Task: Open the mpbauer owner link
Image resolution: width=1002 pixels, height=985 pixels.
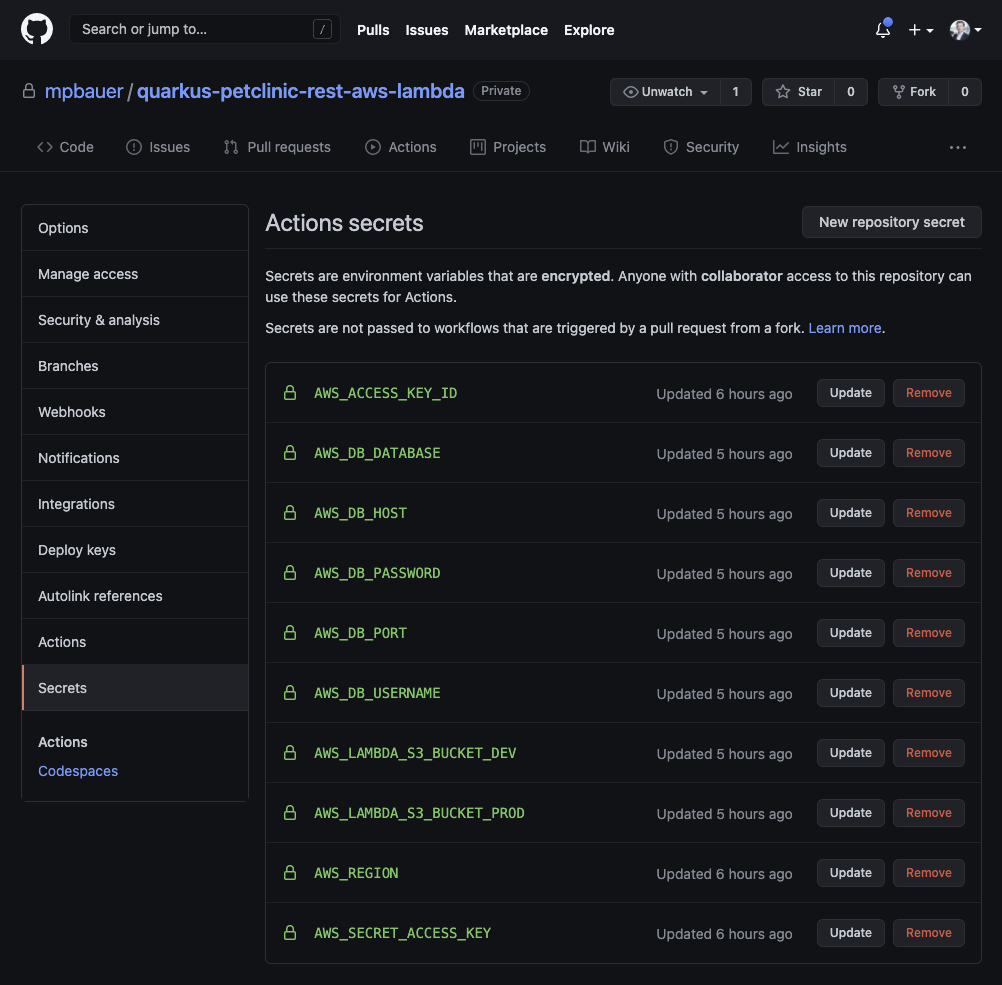Action: 84,91
